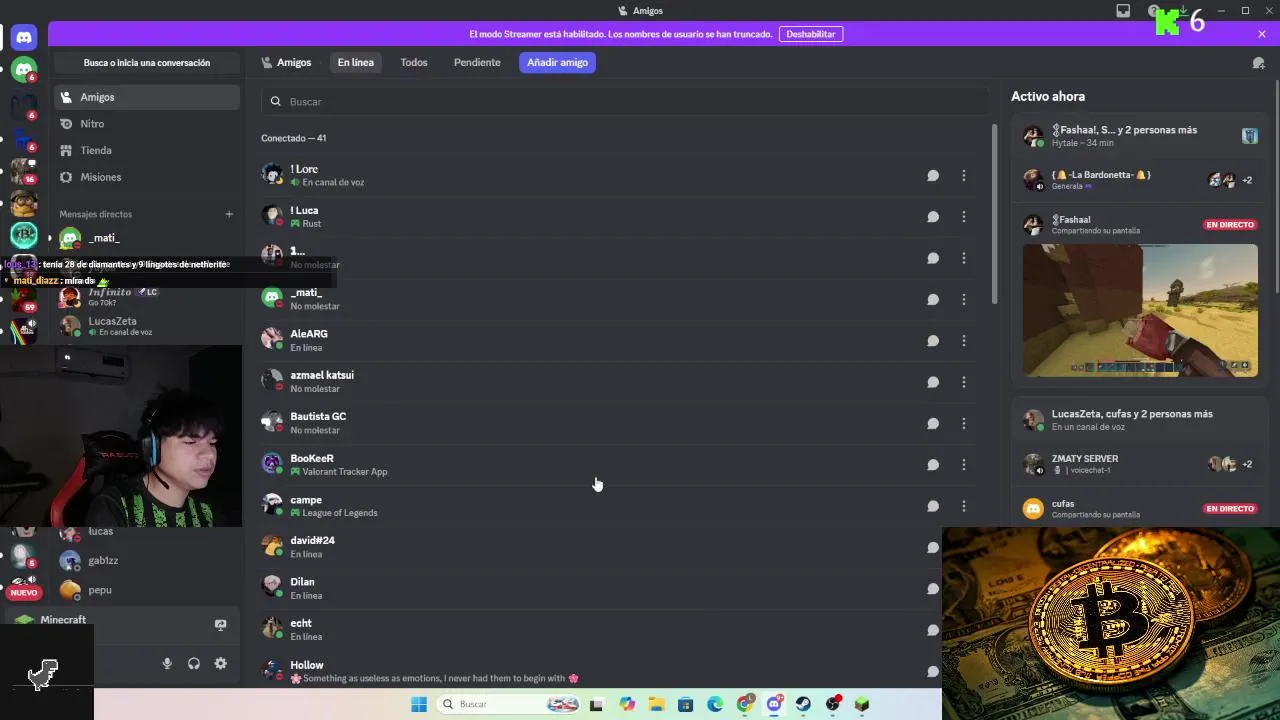This screenshot has width=1280, height=720.
Task: Open _mati_ direct message in sidebar
Action: tap(147, 238)
